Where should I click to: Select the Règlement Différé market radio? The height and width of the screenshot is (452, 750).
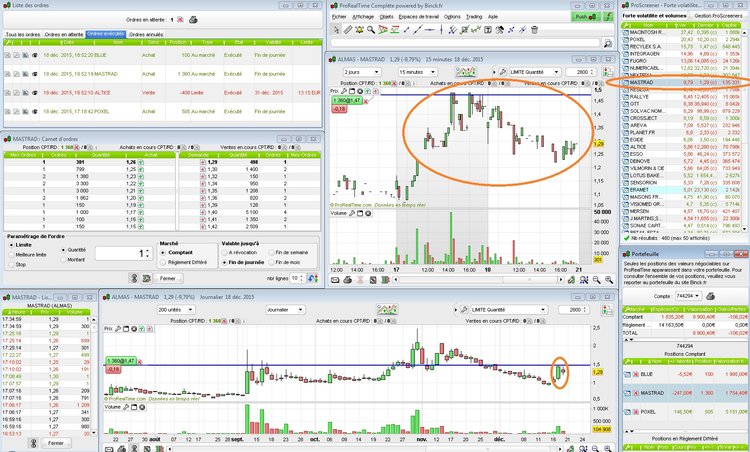pos(163,263)
